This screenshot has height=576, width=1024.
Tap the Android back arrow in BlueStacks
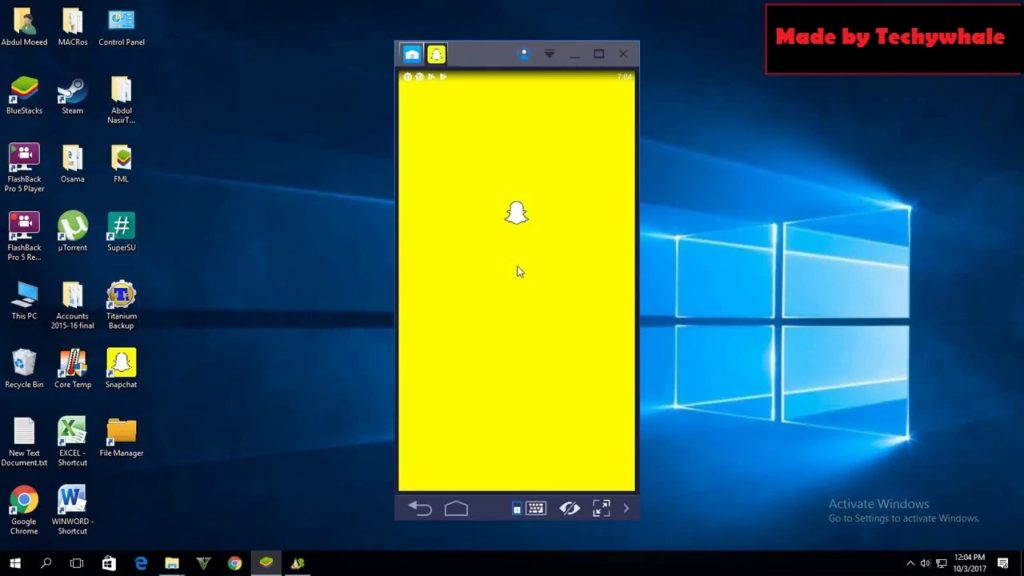coord(420,508)
